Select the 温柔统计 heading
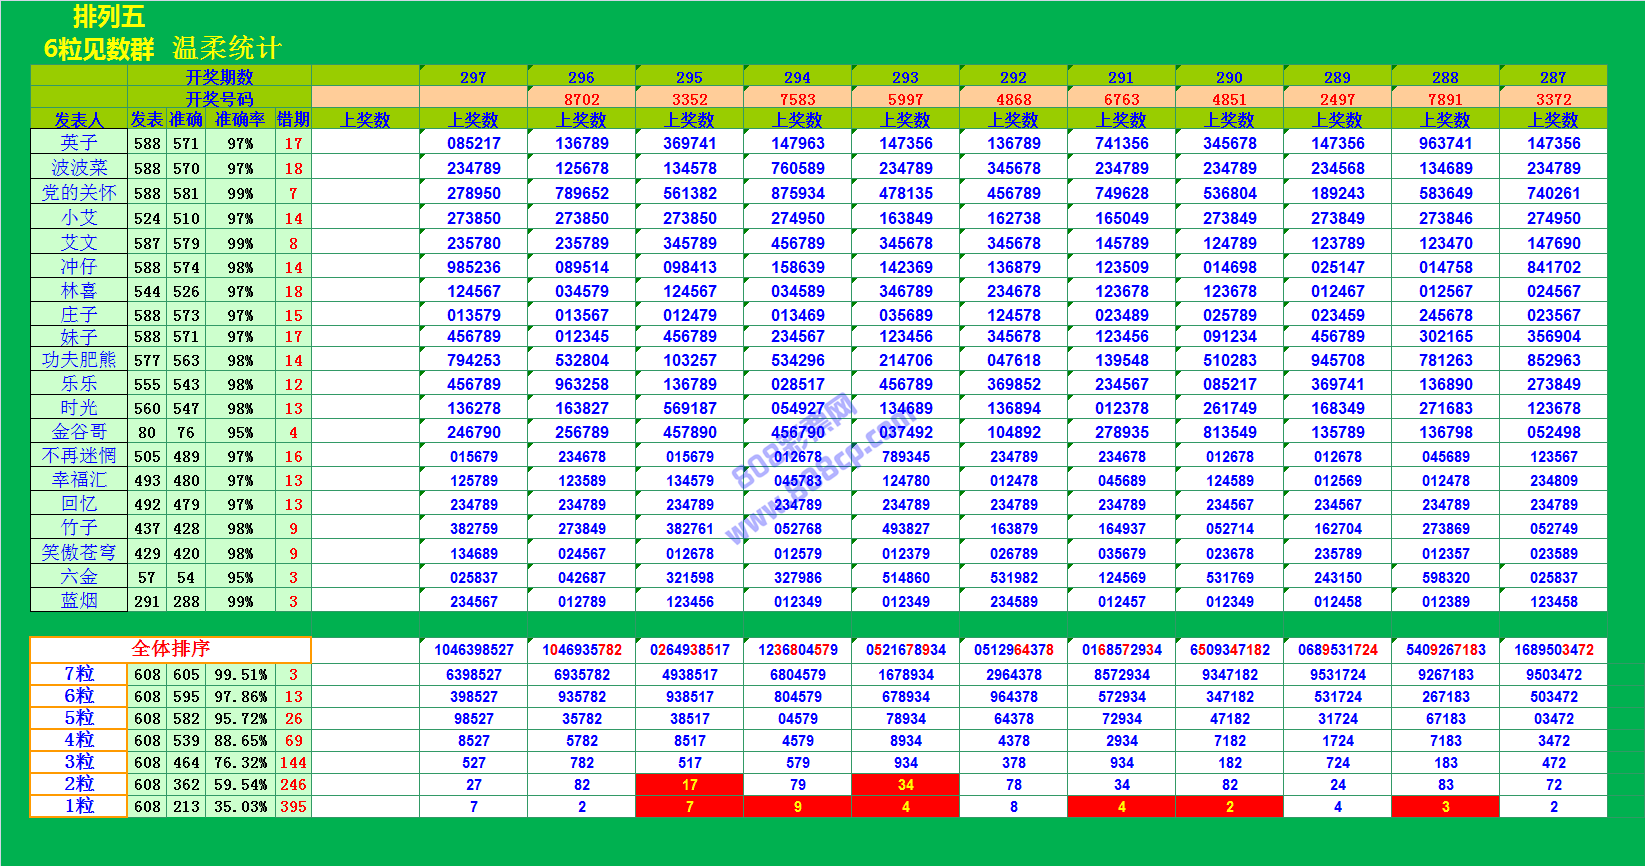The width and height of the screenshot is (1645, 866). (227, 48)
